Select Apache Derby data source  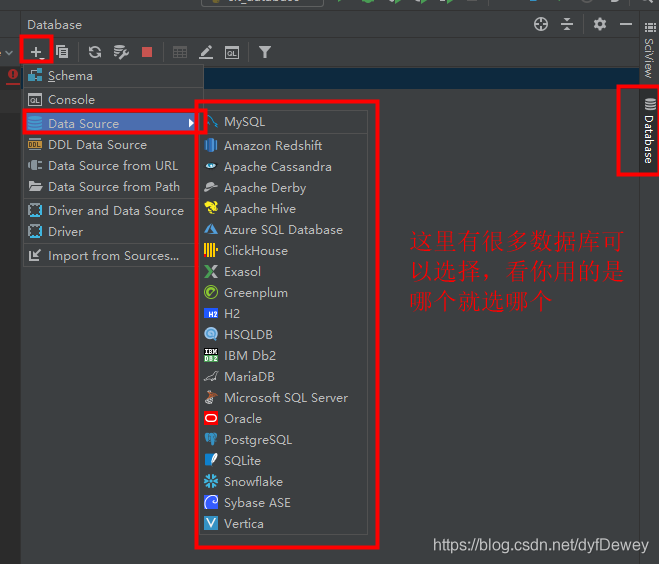285,187
